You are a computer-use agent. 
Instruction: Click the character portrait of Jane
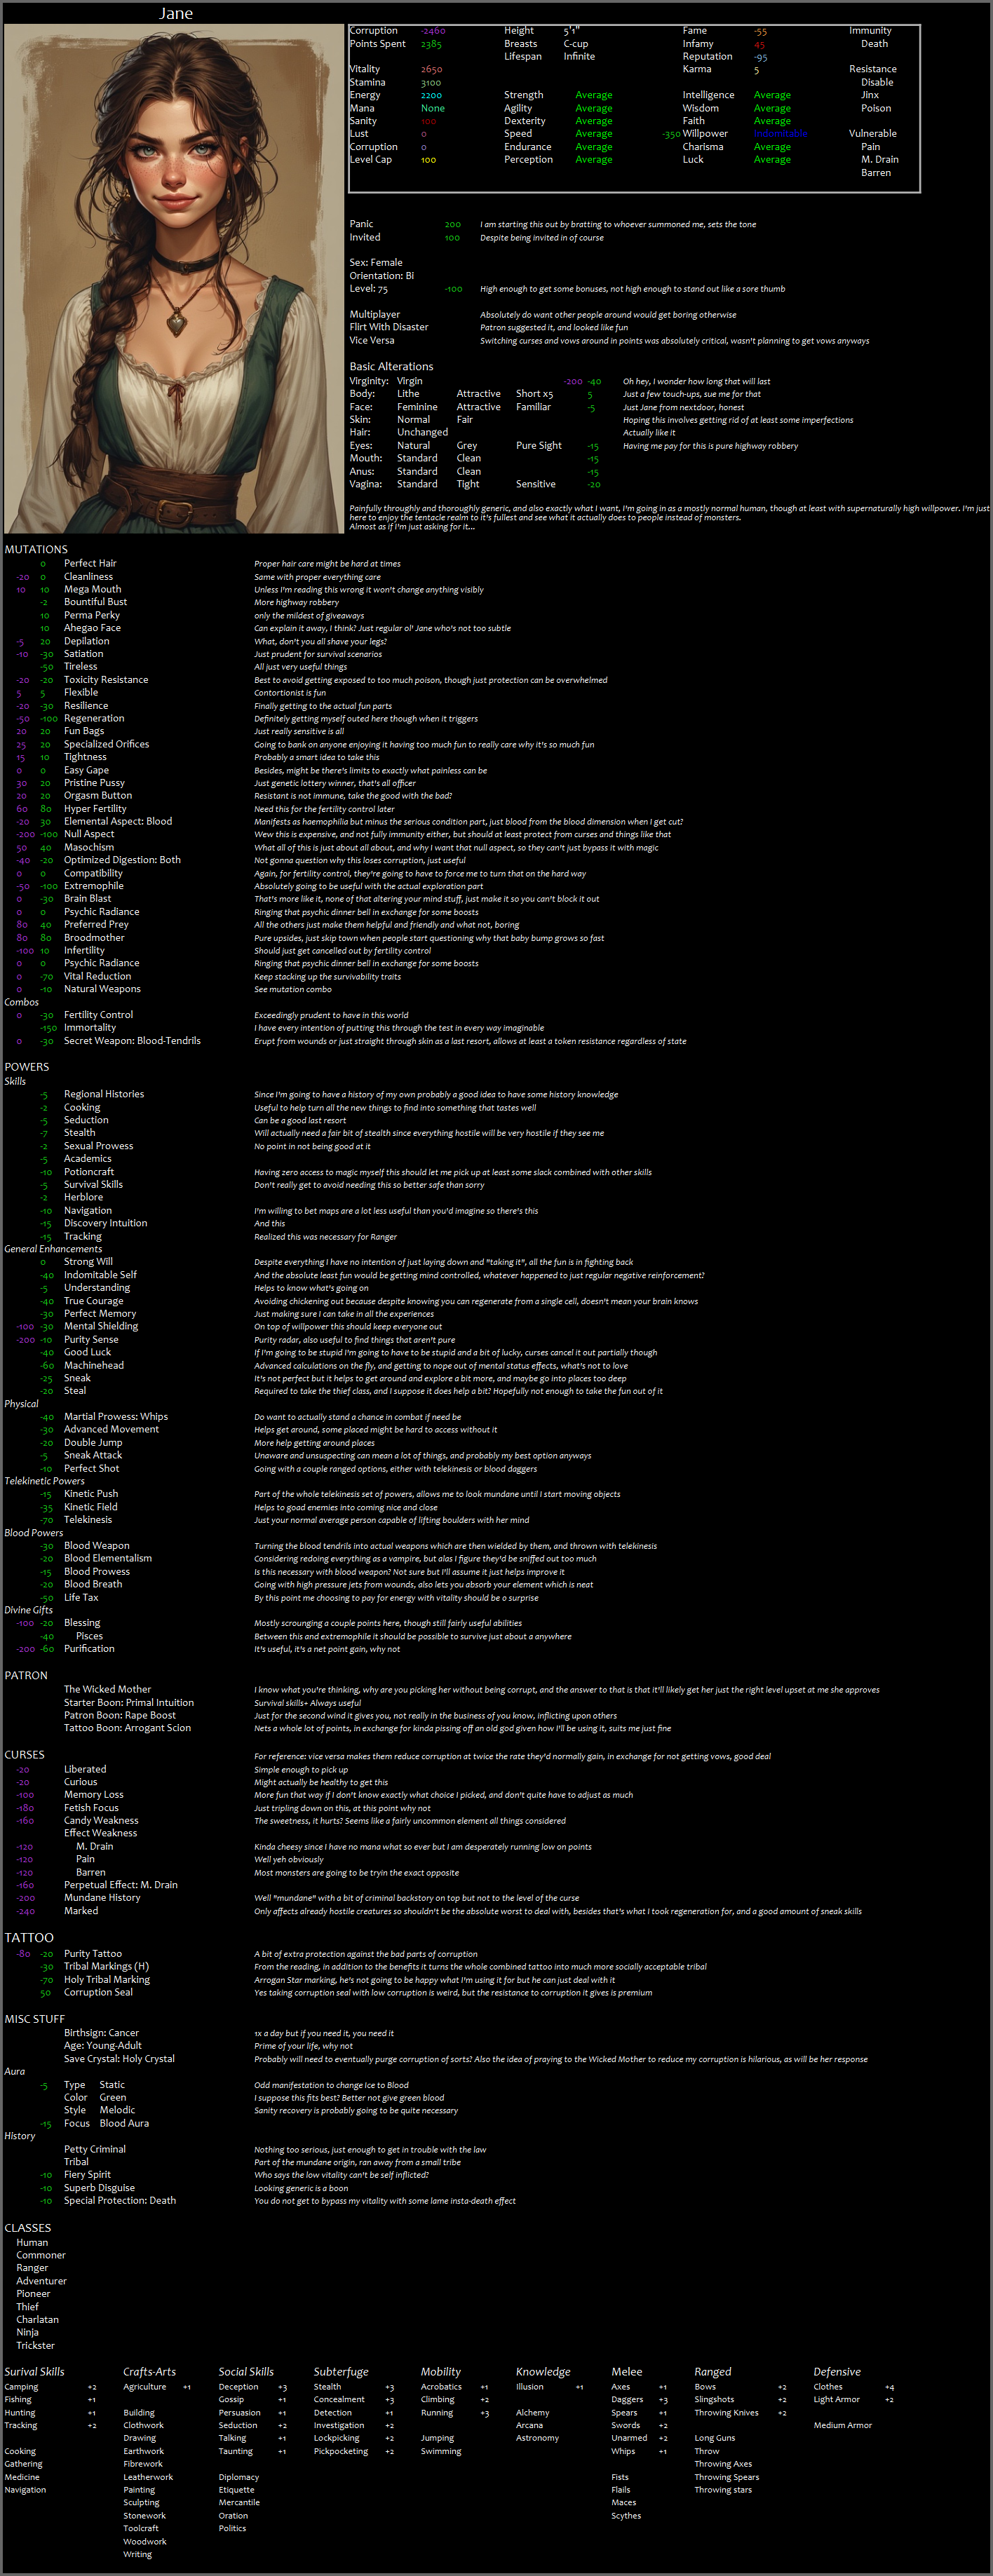click(174, 279)
